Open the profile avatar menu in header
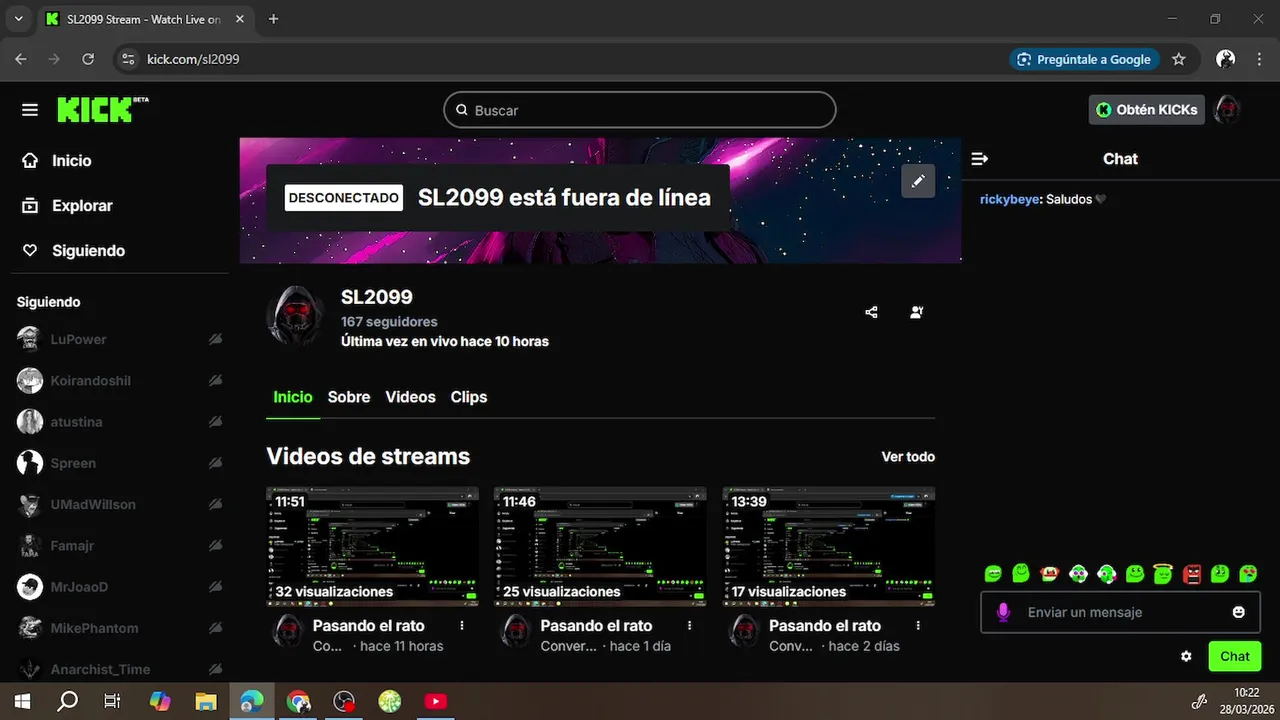 coord(1227,110)
